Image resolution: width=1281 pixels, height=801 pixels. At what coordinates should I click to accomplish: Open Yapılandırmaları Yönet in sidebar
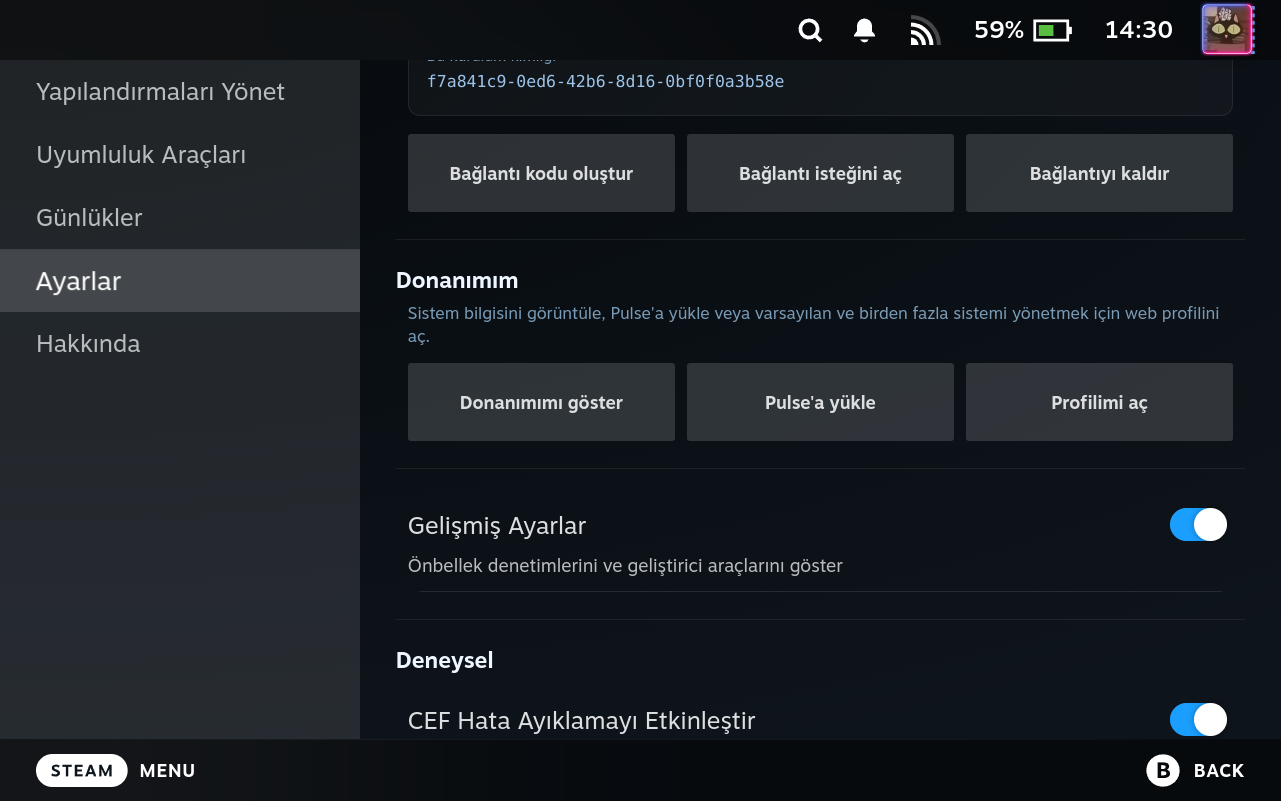pos(180,92)
